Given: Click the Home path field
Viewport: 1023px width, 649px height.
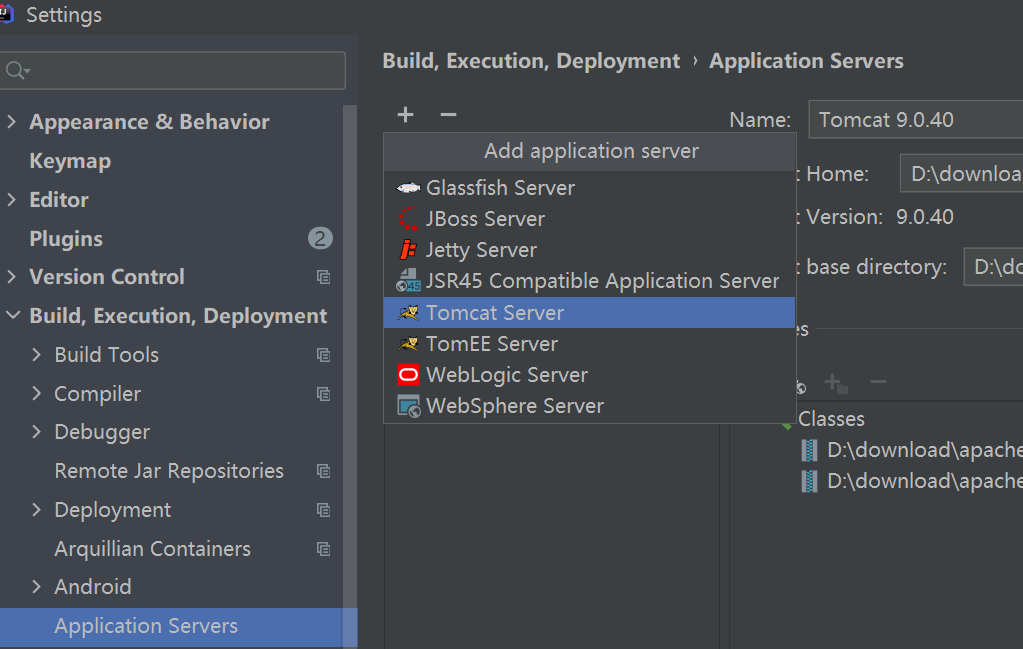Looking at the screenshot, I should pyautogui.click(x=961, y=174).
